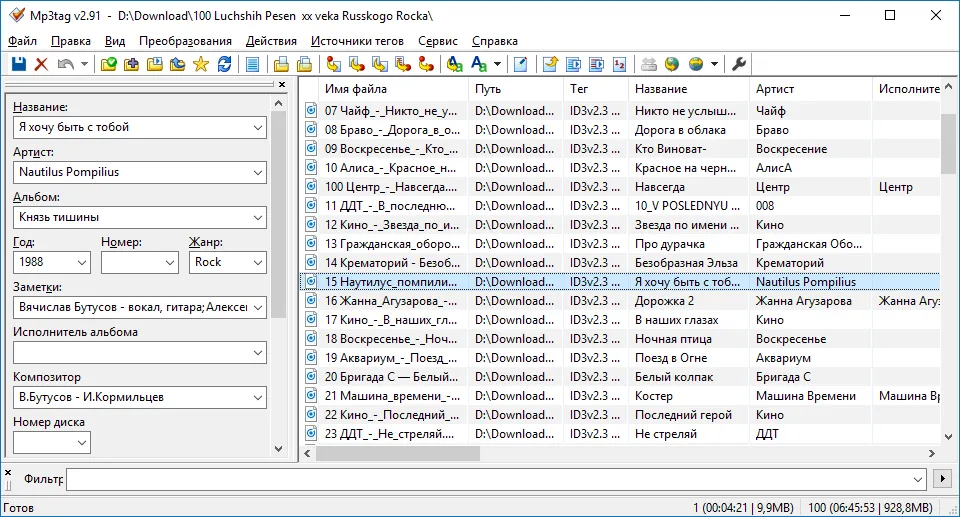The image size is (960, 517).
Task: Open the Правка menu
Action: point(70,41)
